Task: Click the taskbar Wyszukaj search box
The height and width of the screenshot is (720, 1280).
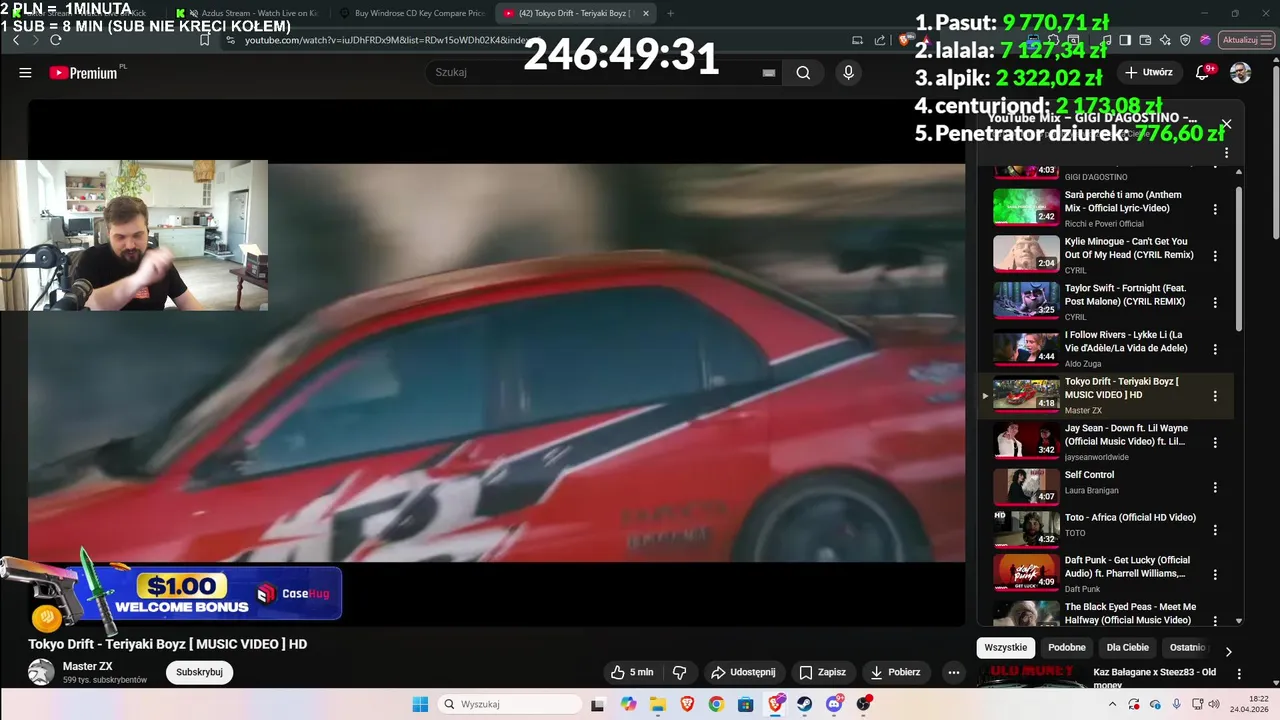Action: (x=508, y=704)
